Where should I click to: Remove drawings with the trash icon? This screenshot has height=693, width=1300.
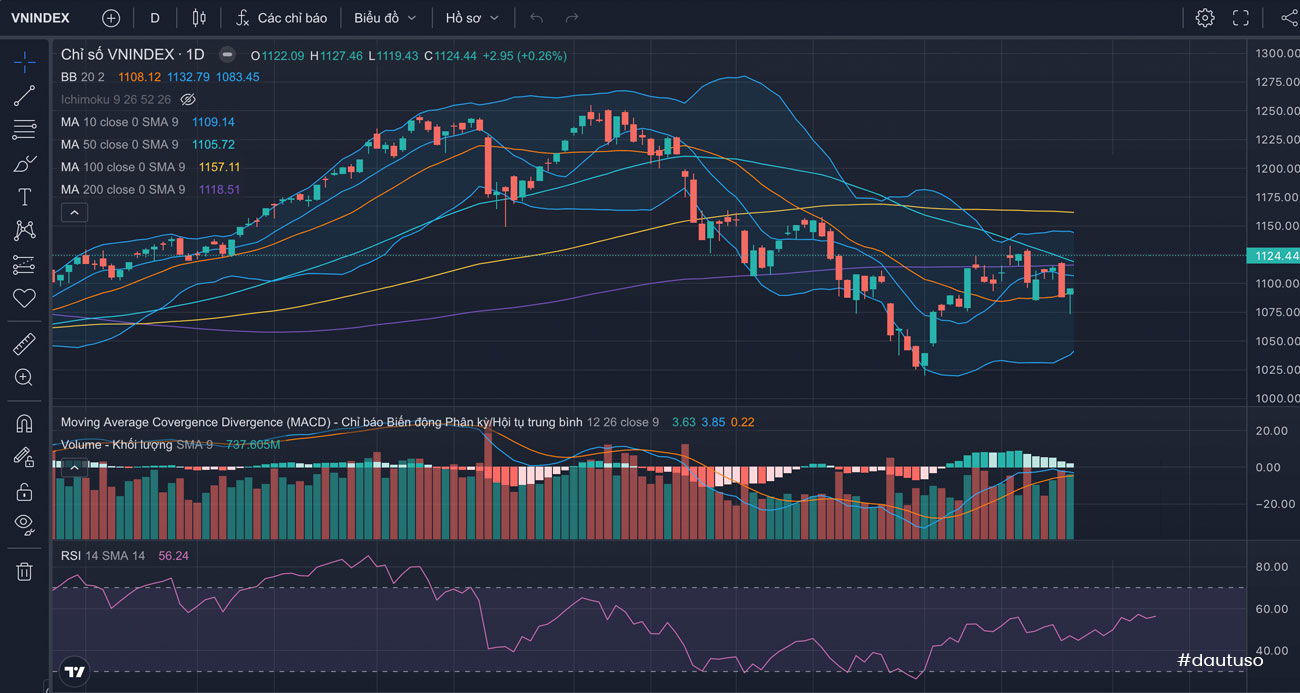pyautogui.click(x=24, y=571)
